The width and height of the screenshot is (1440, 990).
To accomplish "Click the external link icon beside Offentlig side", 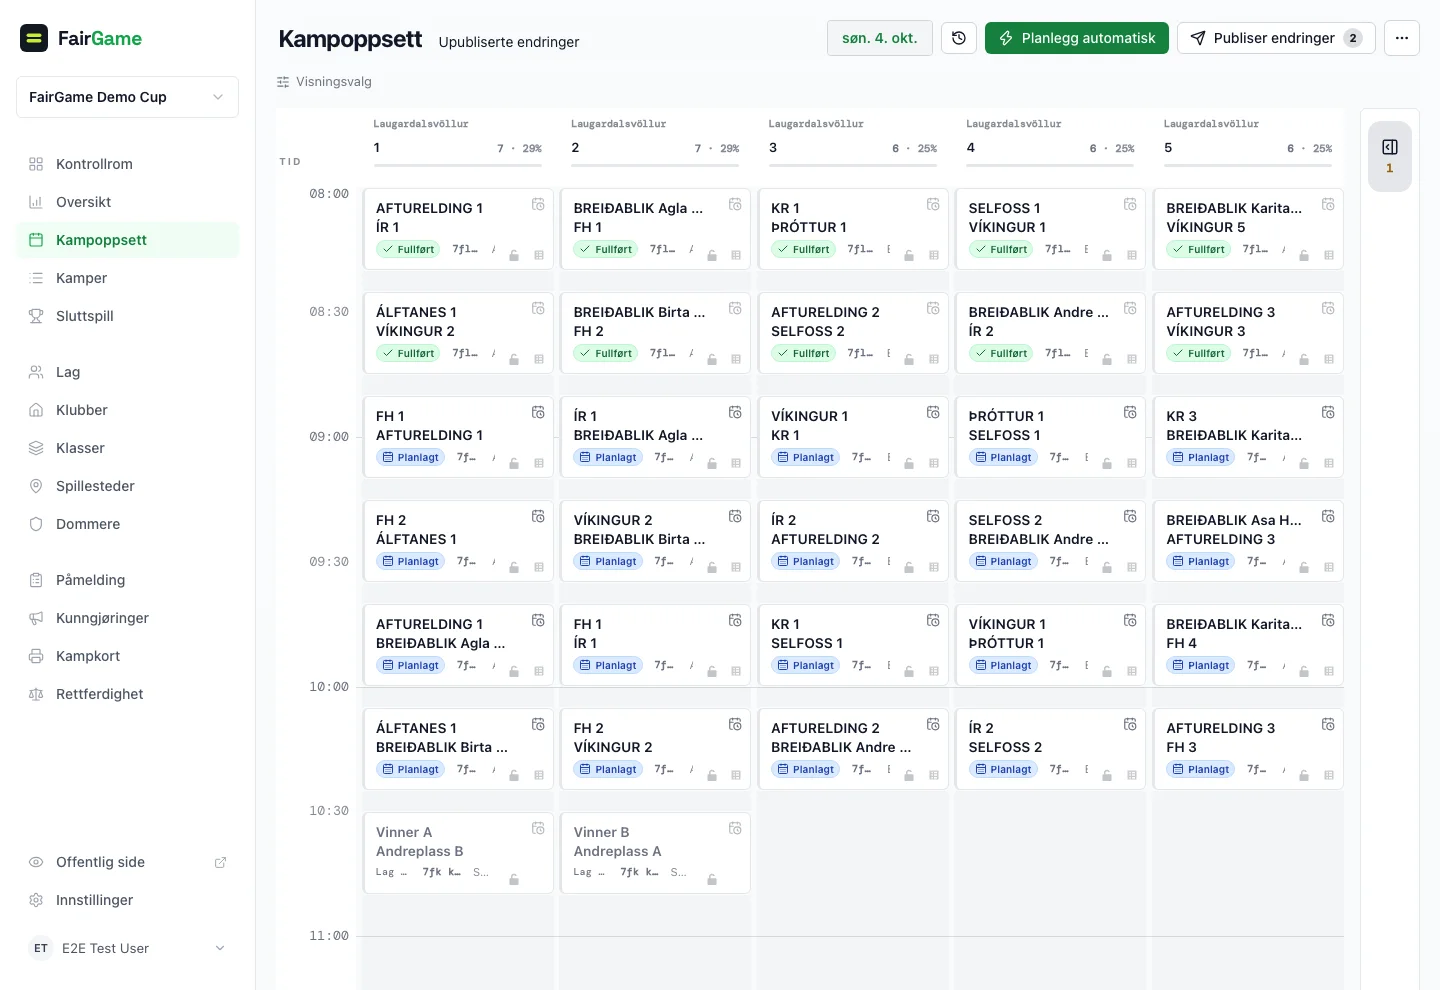I will 221,862.
